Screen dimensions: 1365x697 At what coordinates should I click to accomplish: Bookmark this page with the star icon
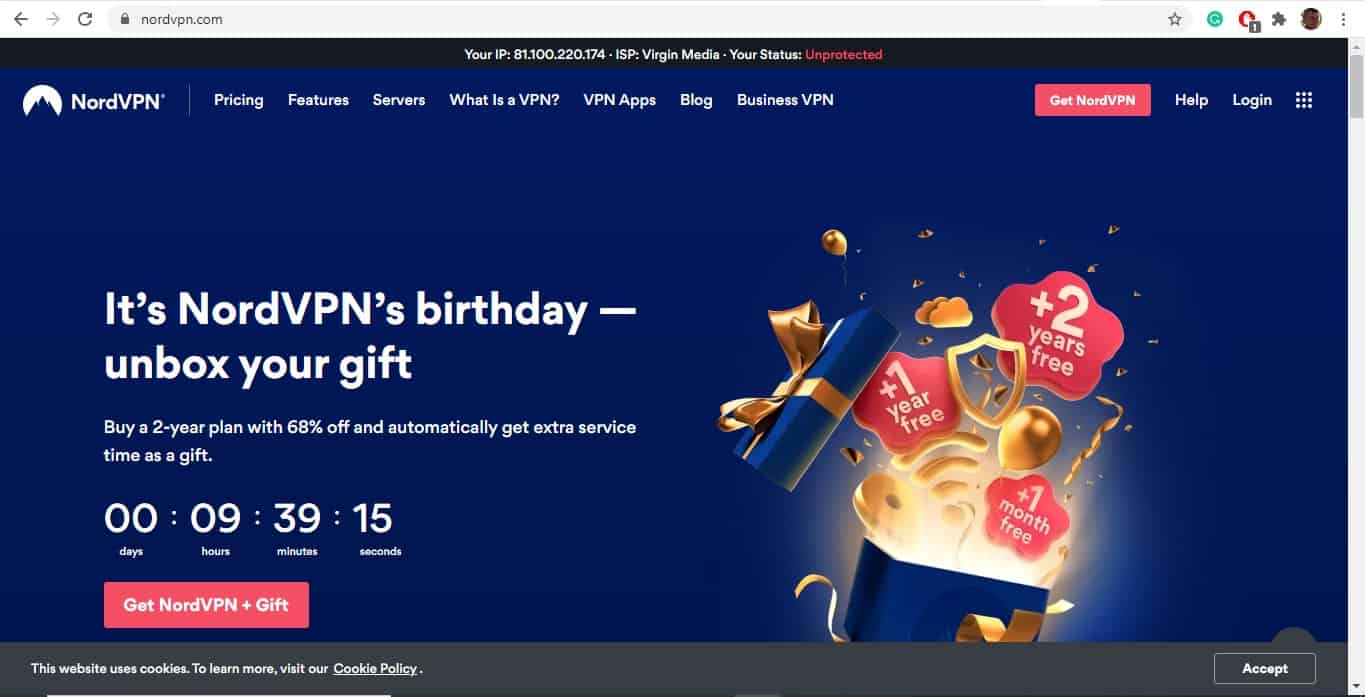coord(1175,19)
